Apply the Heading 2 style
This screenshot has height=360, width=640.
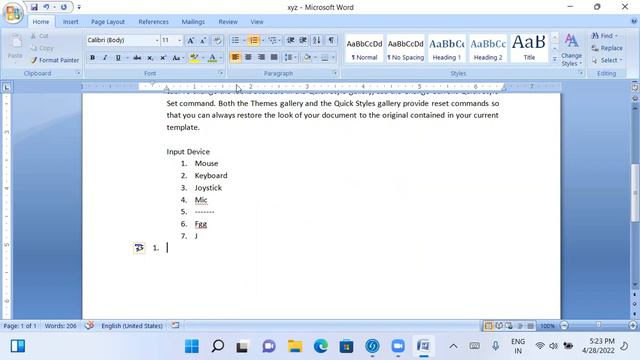(x=488, y=49)
